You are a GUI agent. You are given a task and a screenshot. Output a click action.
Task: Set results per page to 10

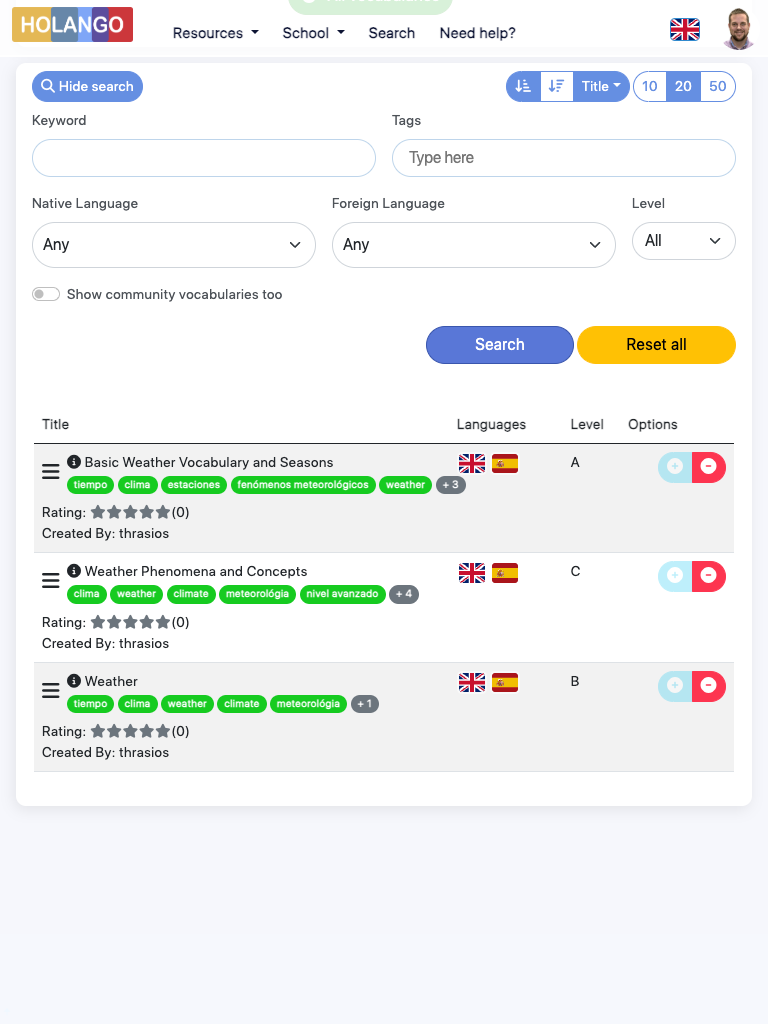tap(650, 87)
